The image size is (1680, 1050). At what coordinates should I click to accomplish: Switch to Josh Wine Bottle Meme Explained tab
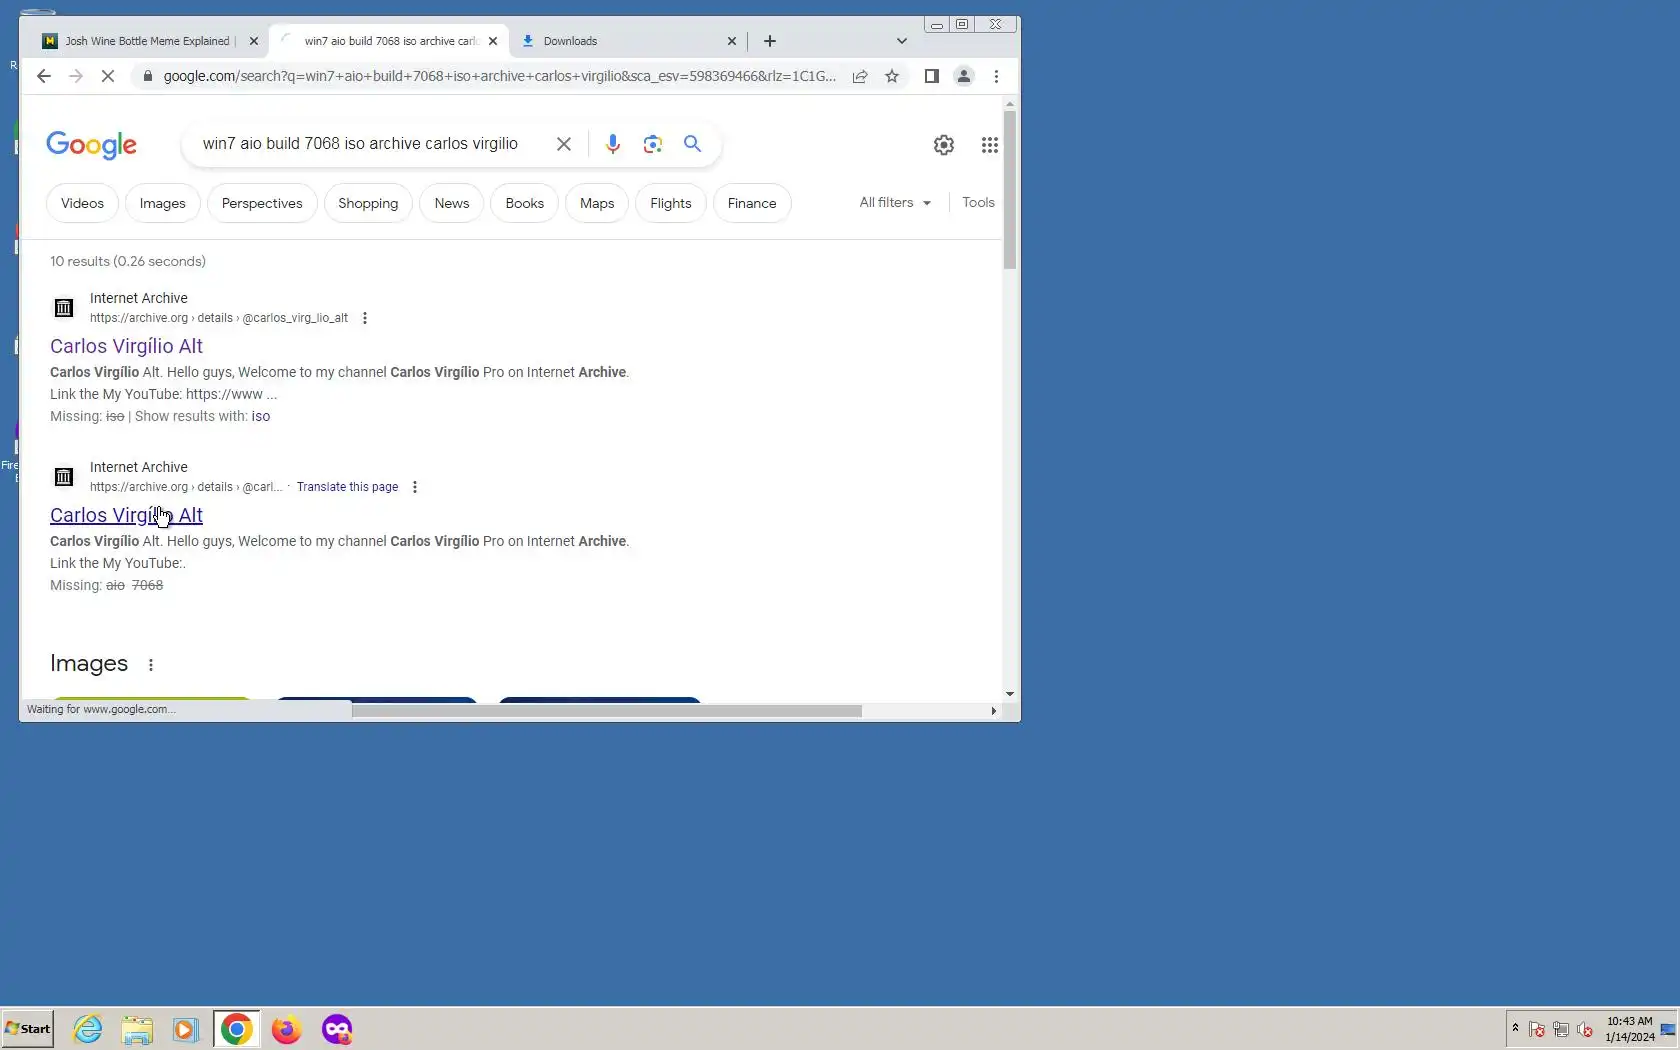[140, 41]
